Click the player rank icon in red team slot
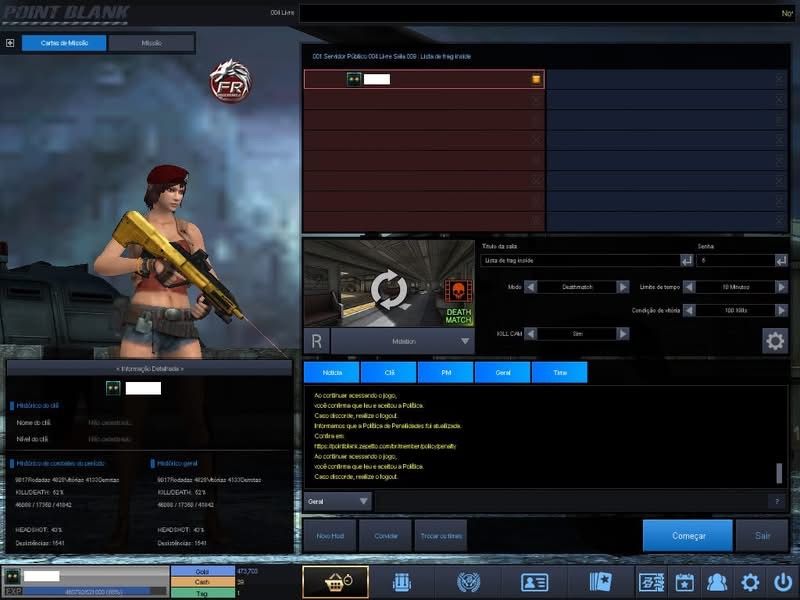Image resolution: width=800 pixels, height=600 pixels. [354, 79]
